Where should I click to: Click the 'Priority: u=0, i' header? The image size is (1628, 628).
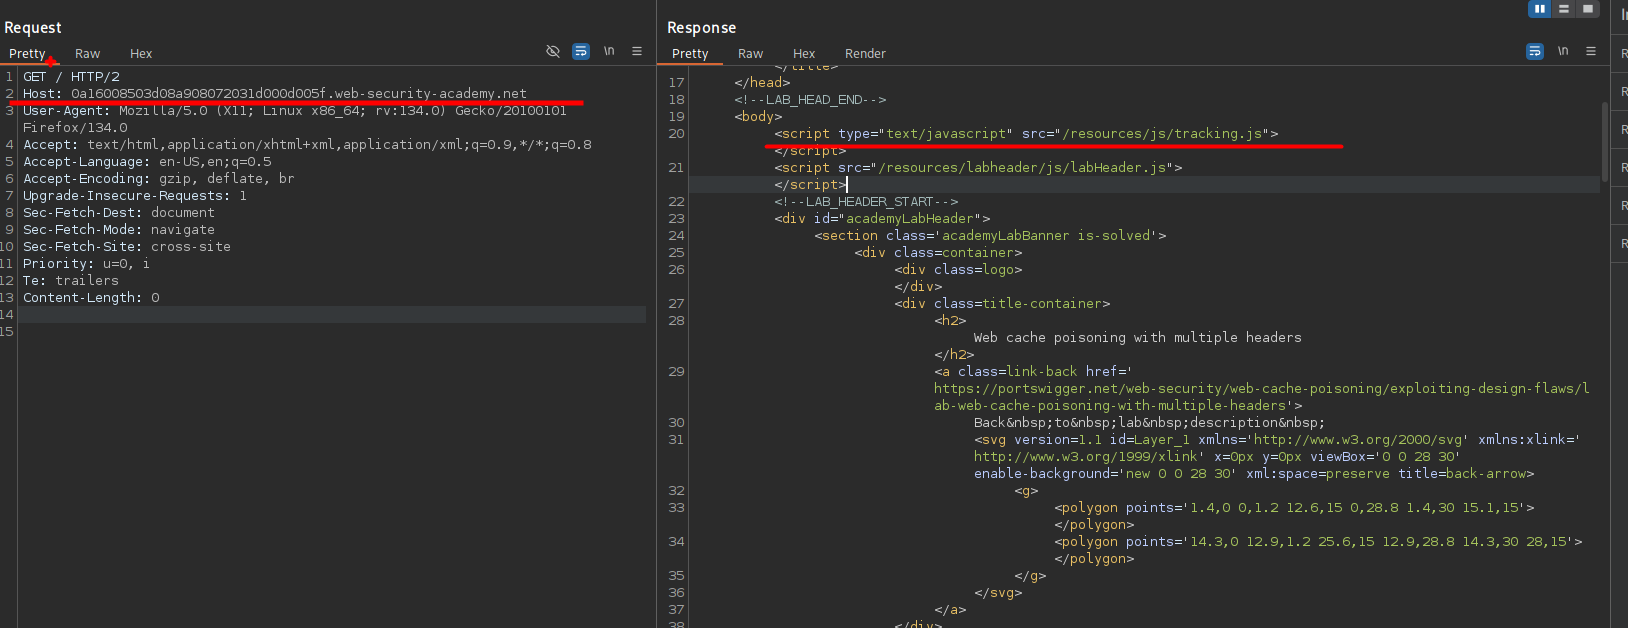(x=86, y=264)
